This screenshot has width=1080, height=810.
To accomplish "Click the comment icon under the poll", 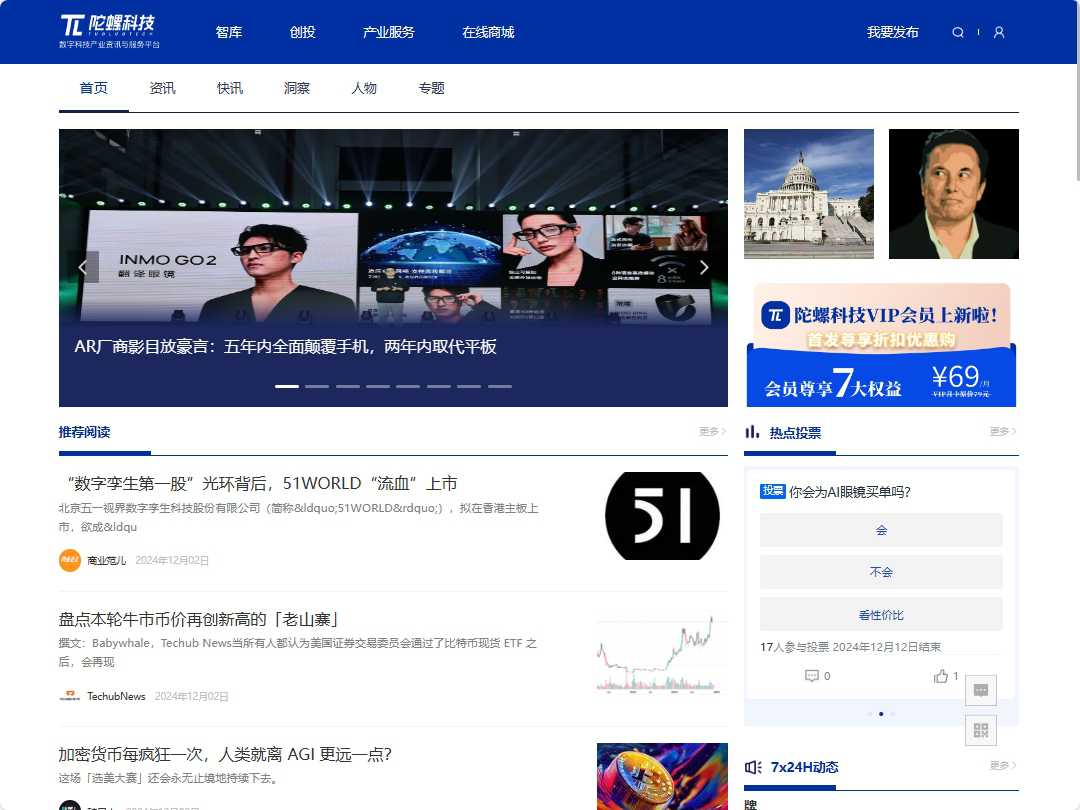I will tap(812, 676).
